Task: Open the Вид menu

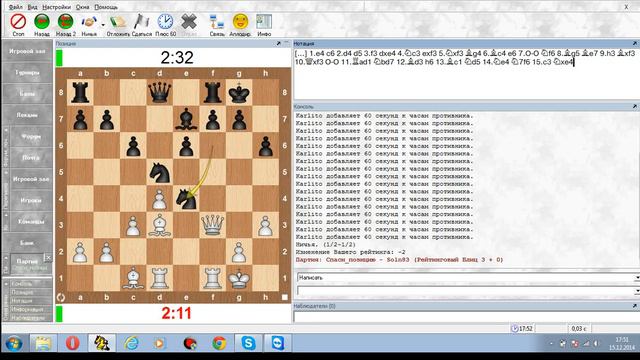Action: (x=32, y=7)
